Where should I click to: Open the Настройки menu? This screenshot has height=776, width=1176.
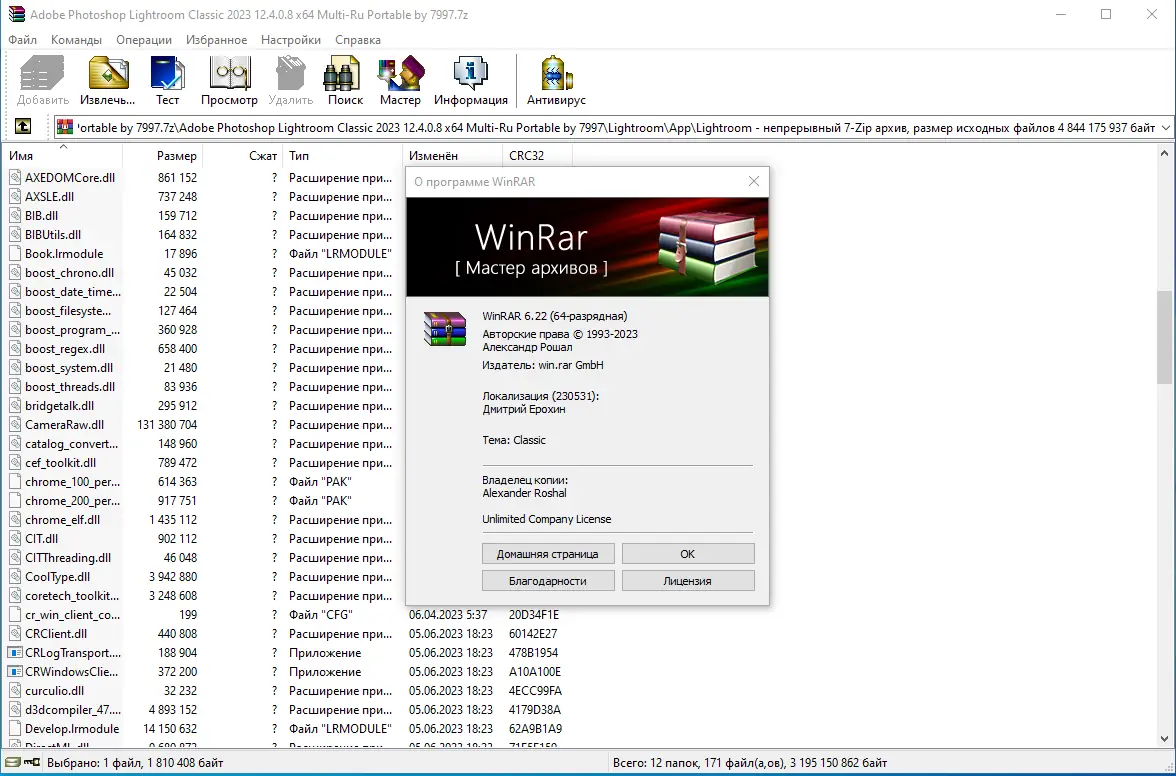point(291,40)
